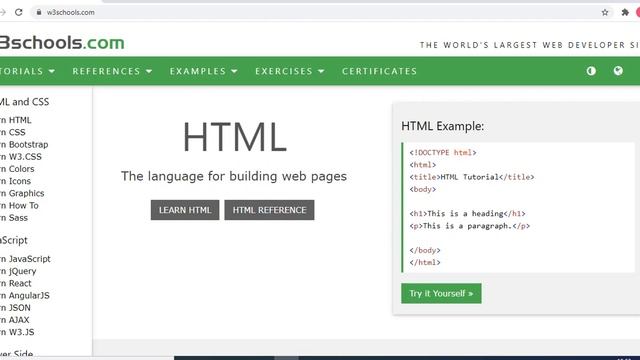Open Learn HTML in the sidebar
Viewport: 640px width, 360px height.
16,120
